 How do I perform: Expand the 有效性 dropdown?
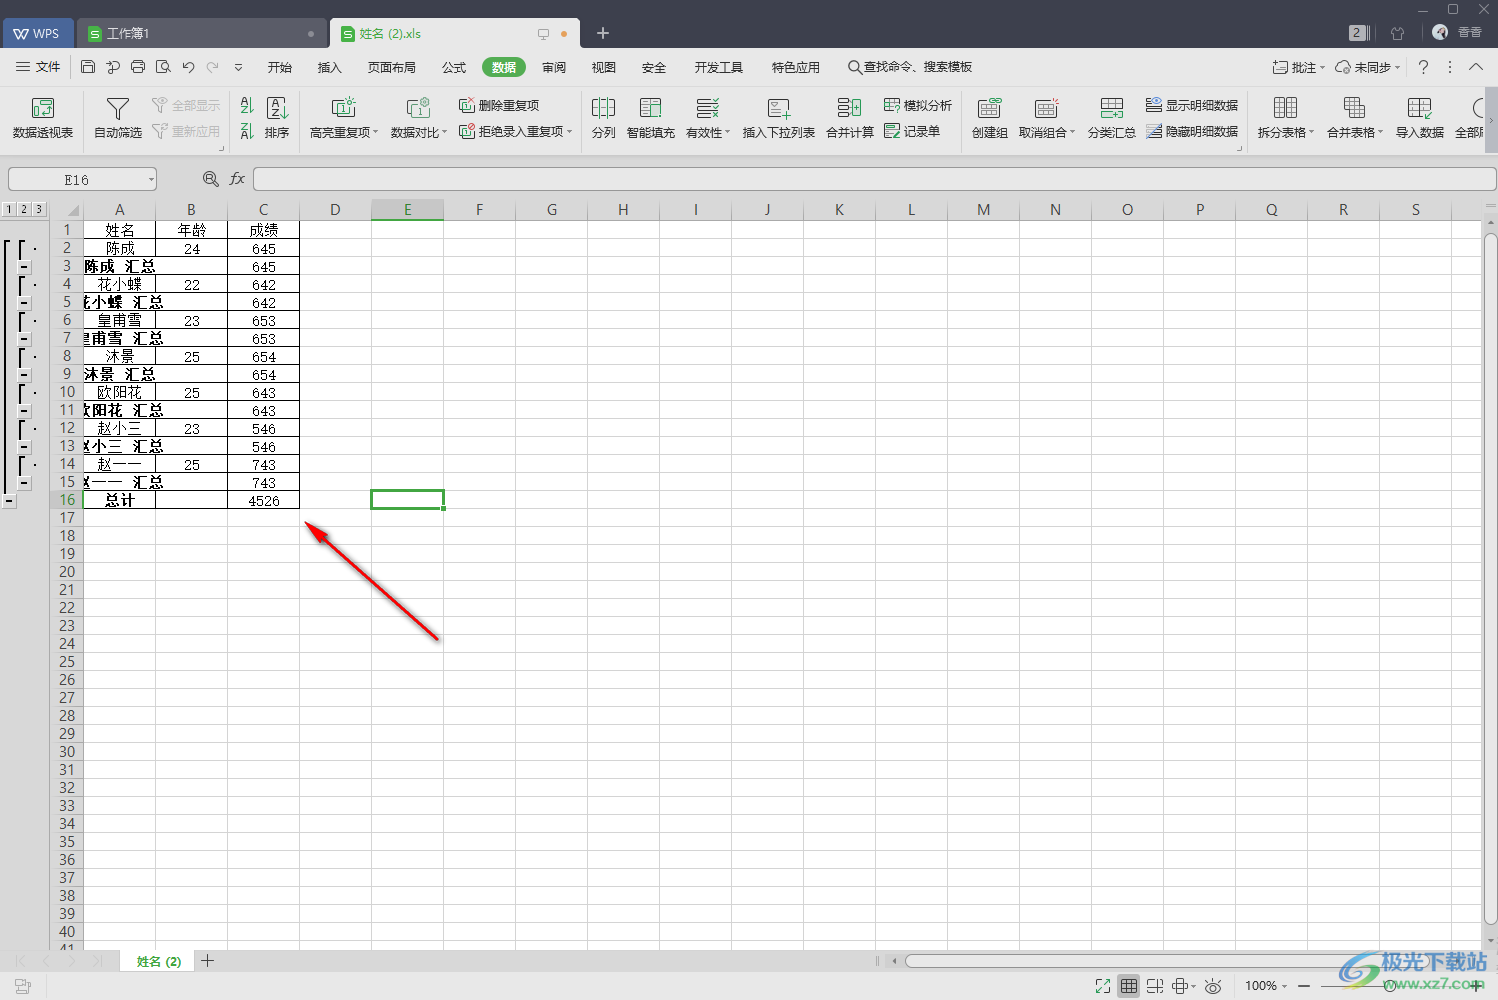(728, 132)
